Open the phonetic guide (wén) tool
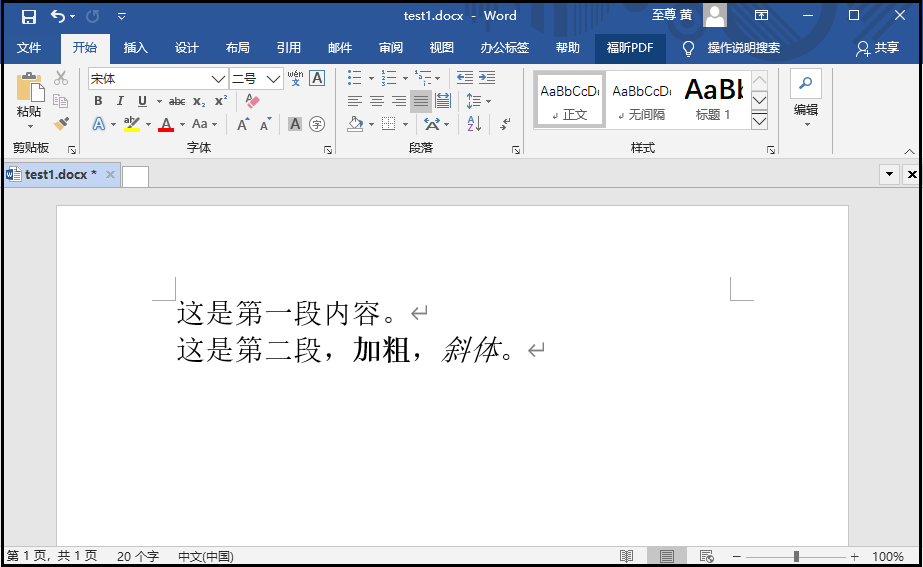The width and height of the screenshot is (923, 567). pyautogui.click(x=296, y=78)
